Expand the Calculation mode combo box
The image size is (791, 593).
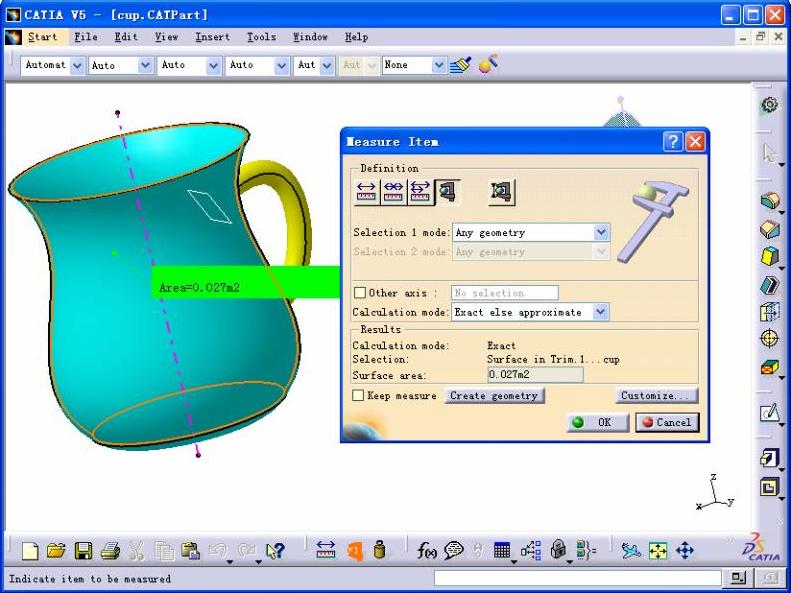[x=600, y=312]
